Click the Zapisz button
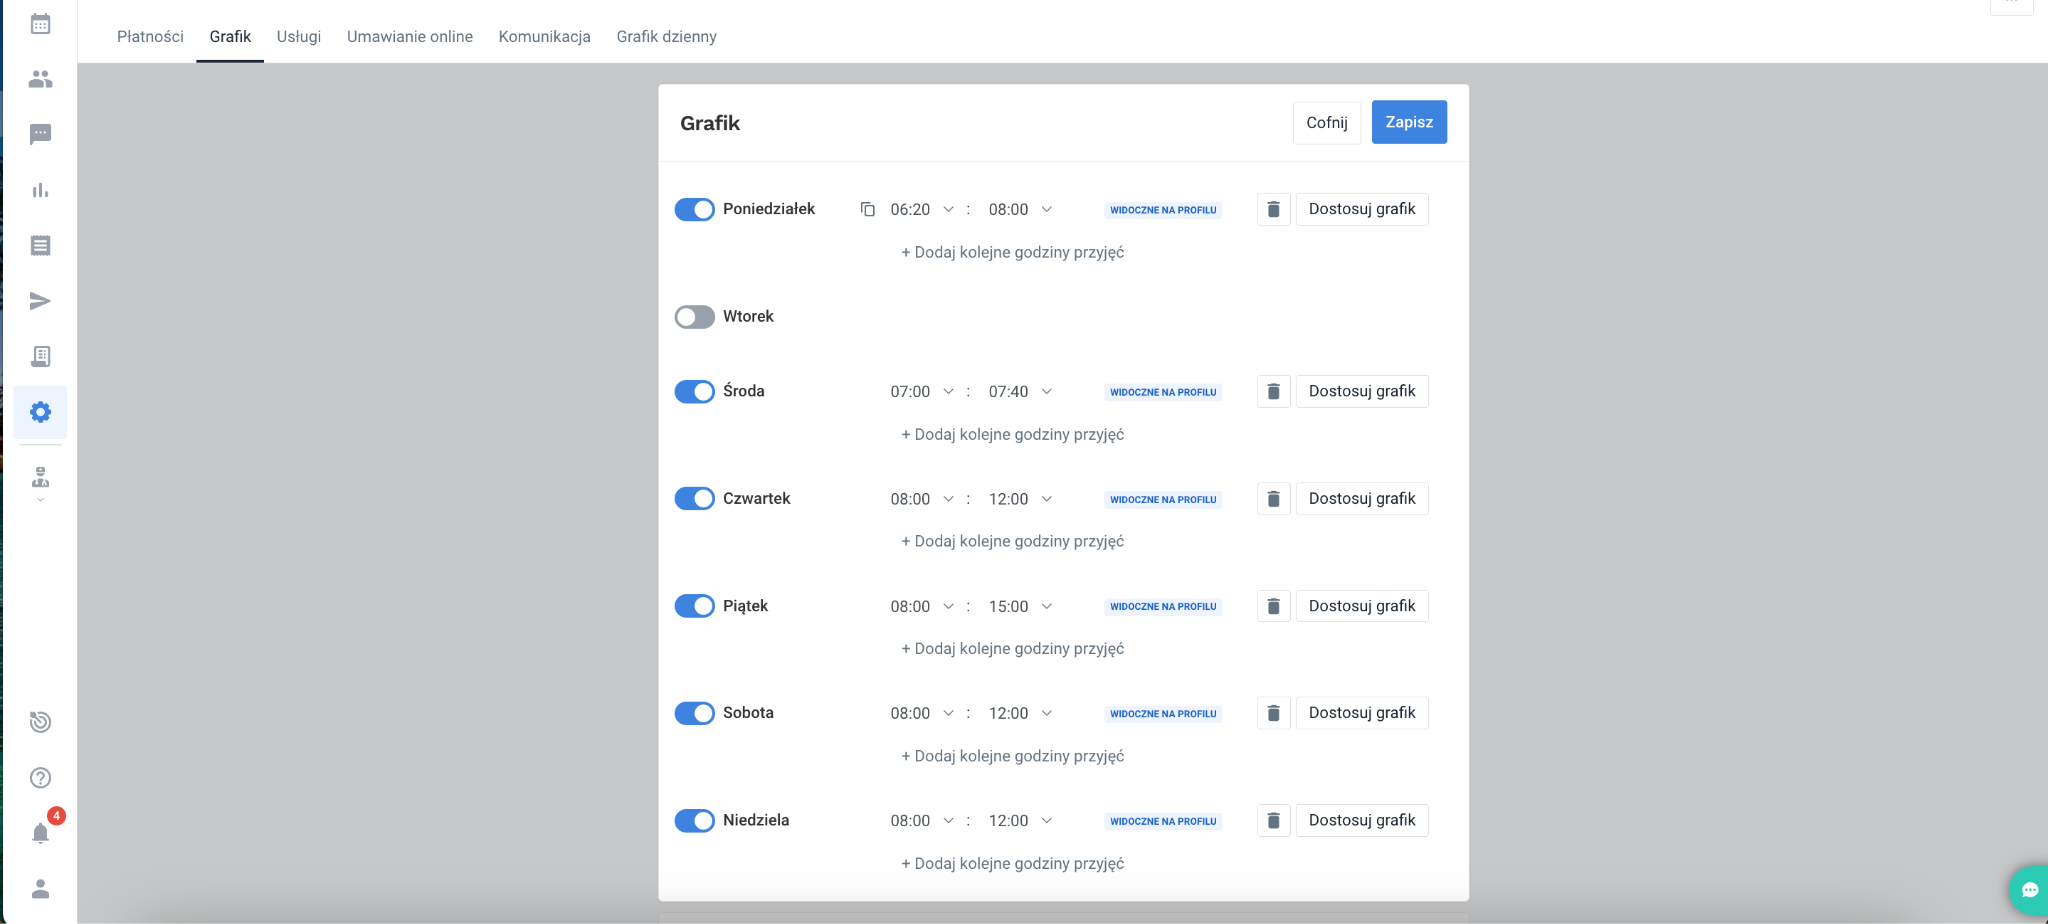The height and width of the screenshot is (924, 2048). [1409, 122]
